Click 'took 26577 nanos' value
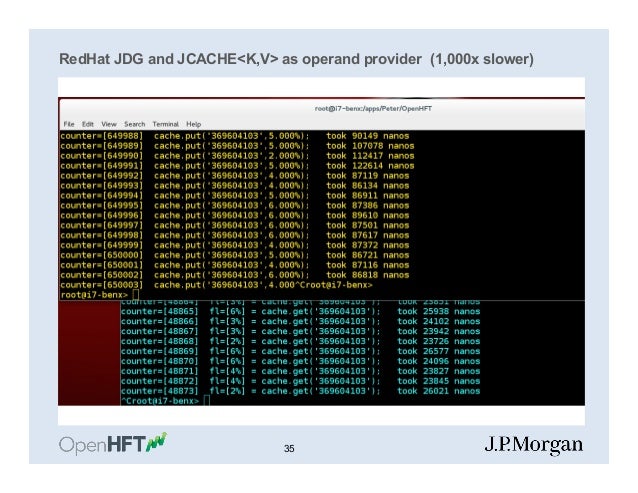Image resolution: width=638 pixels, height=493 pixels. click(439, 351)
